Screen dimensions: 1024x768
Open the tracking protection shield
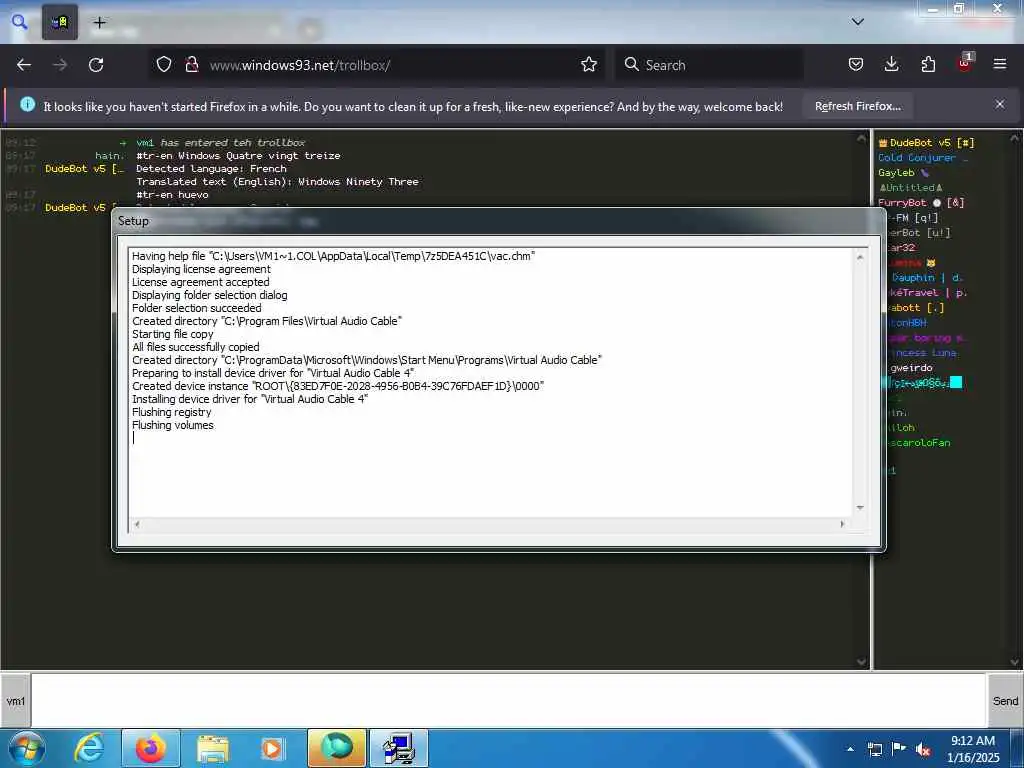click(164, 65)
